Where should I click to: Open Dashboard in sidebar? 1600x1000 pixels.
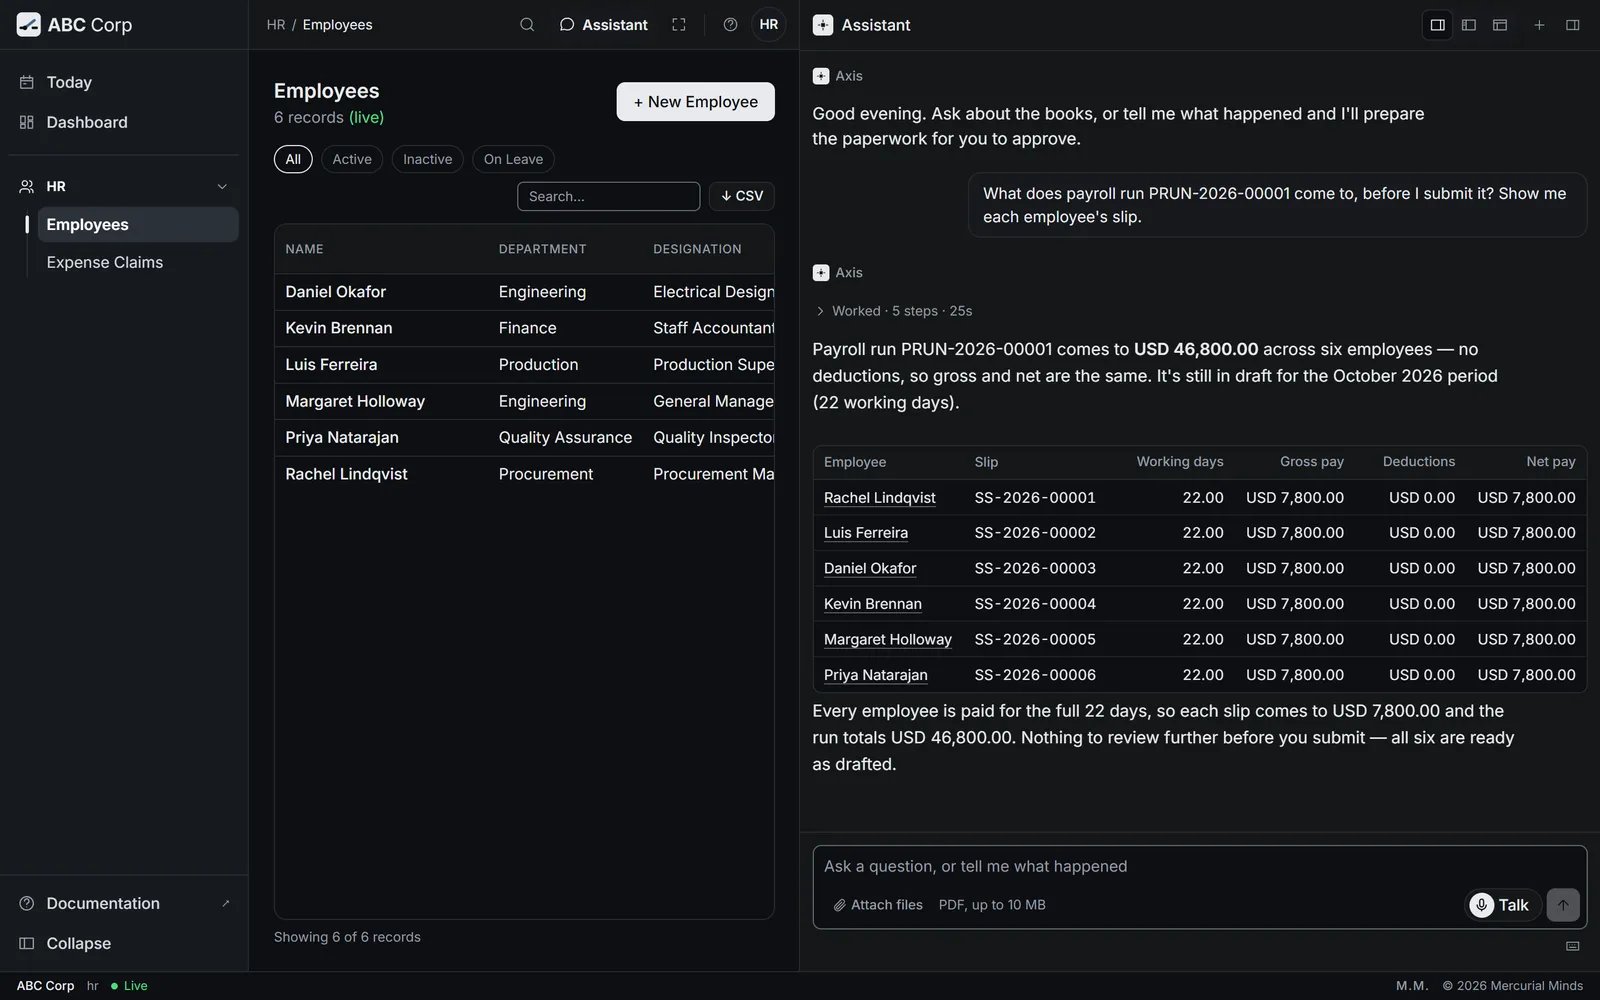[124, 122]
